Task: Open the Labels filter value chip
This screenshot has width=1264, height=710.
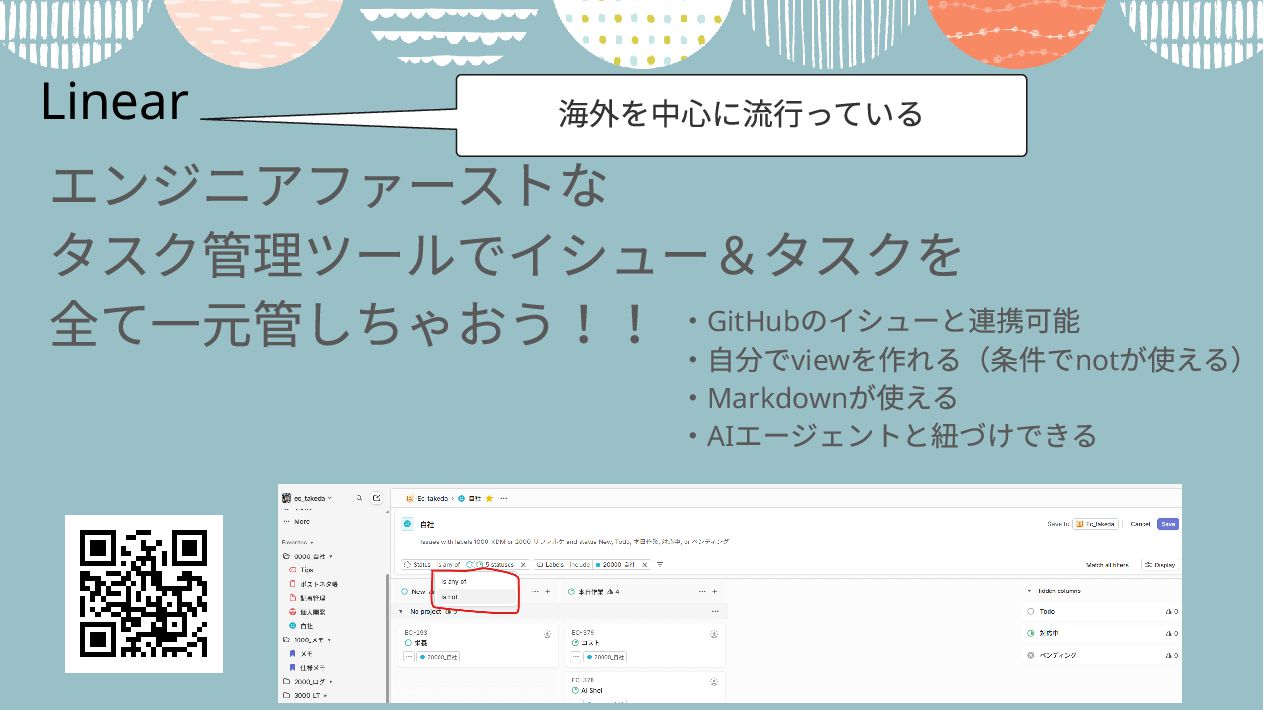Action: 615,565
